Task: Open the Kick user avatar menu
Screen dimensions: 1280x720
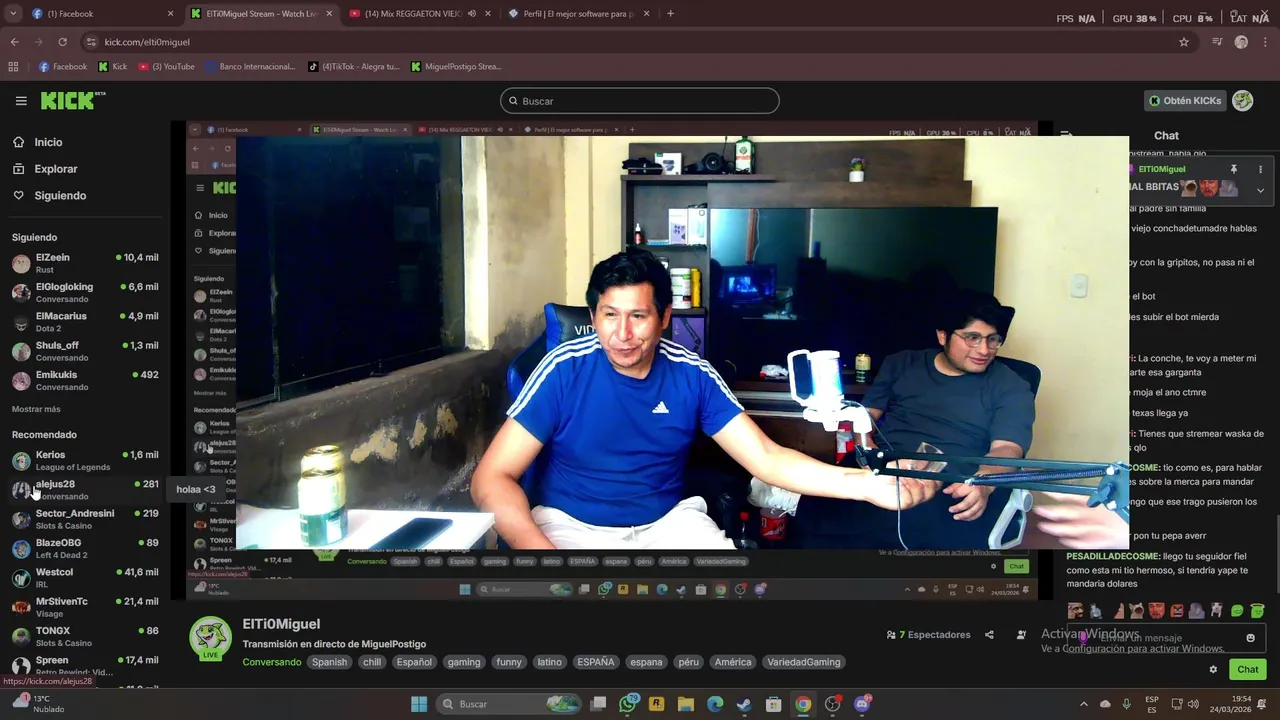Action: 1242,101
